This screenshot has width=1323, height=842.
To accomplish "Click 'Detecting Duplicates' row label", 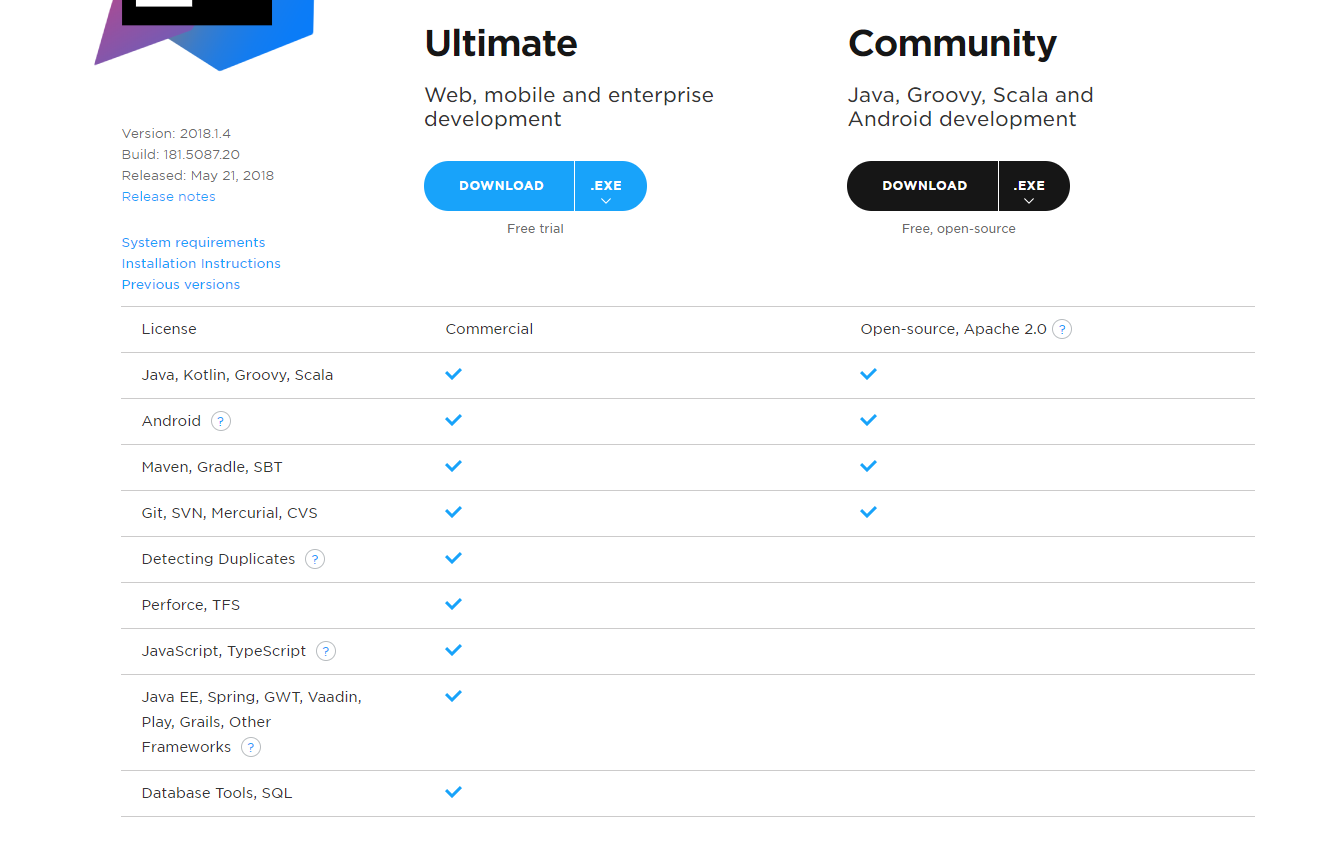I will [x=218, y=559].
